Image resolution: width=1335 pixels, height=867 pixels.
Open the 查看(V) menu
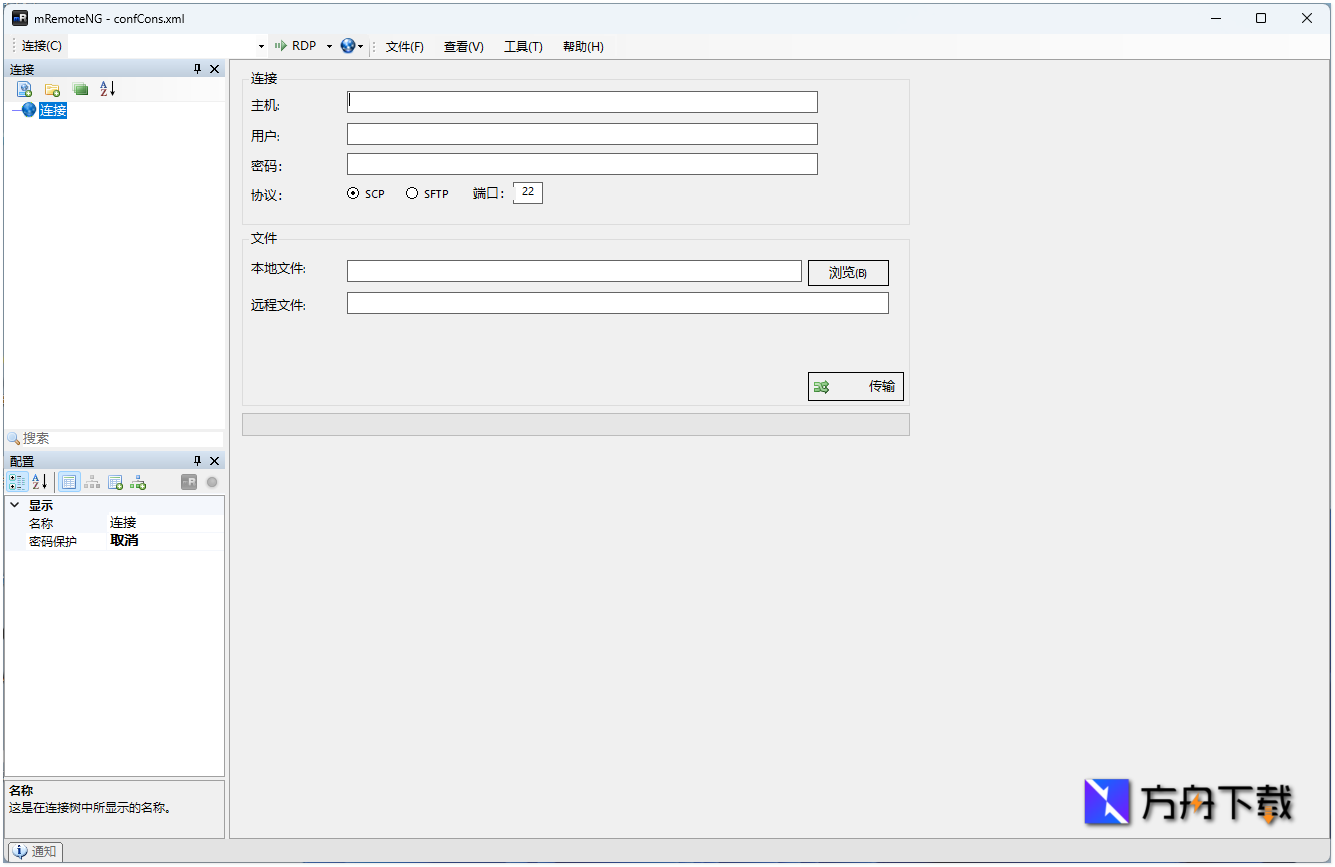(x=464, y=46)
